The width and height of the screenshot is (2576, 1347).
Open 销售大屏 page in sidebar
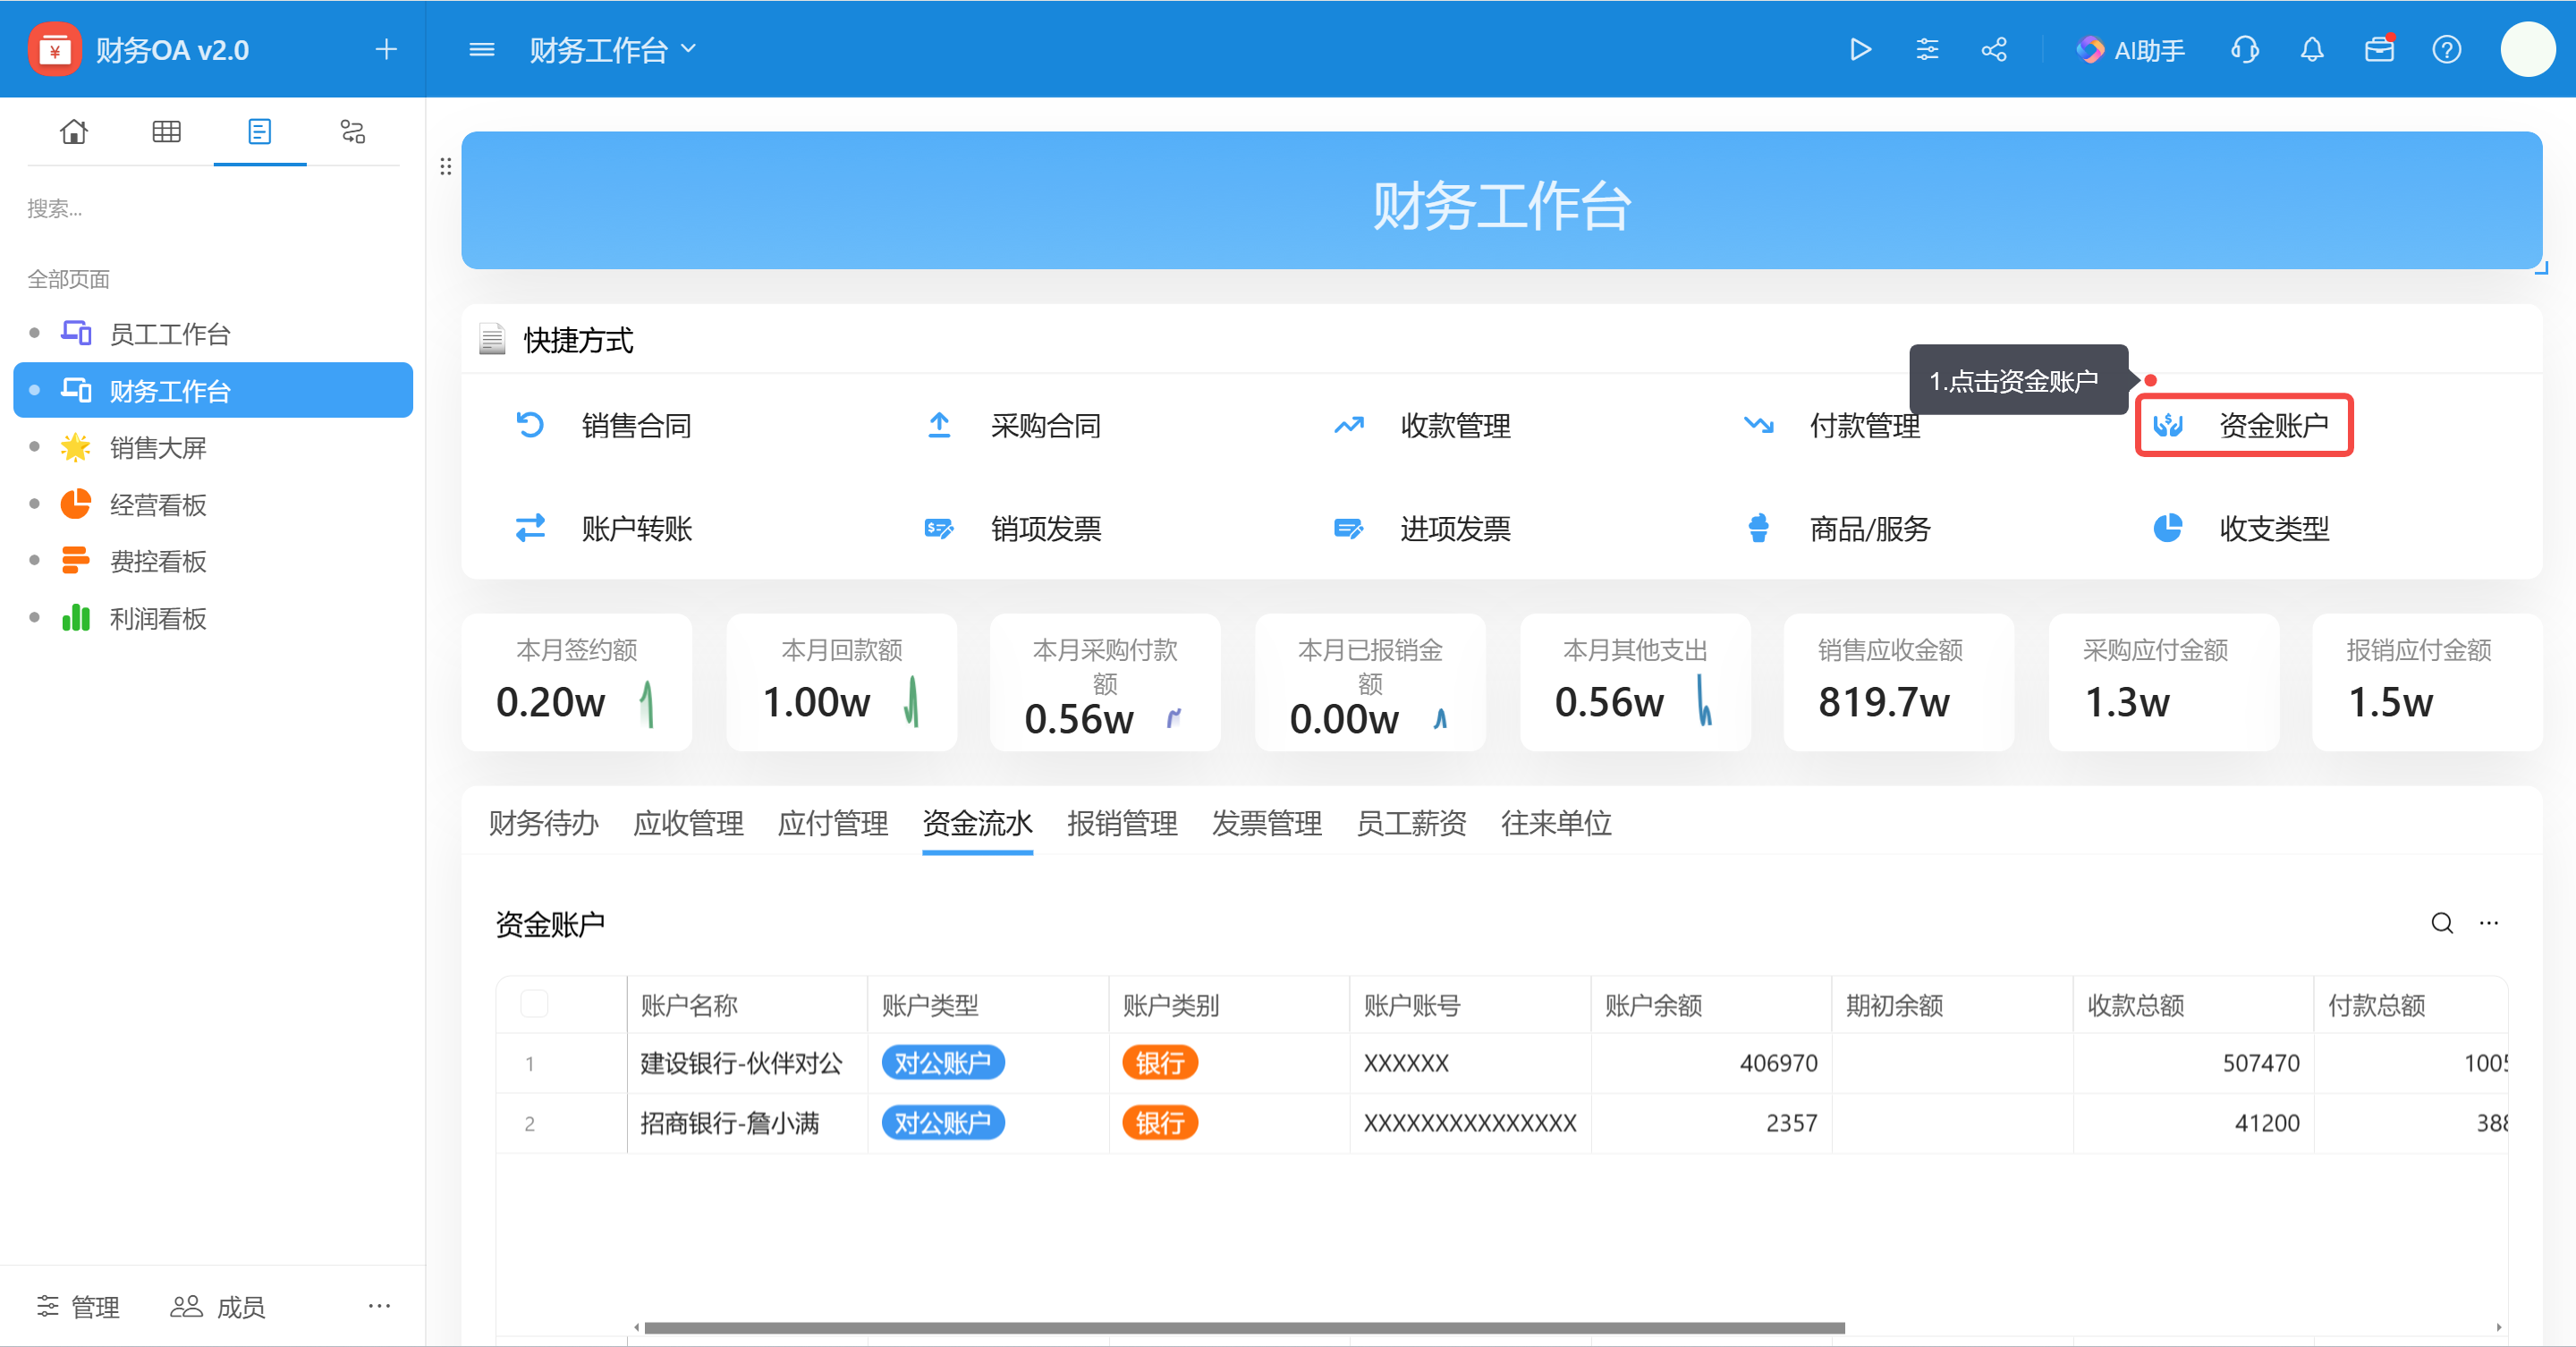point(213,447)
